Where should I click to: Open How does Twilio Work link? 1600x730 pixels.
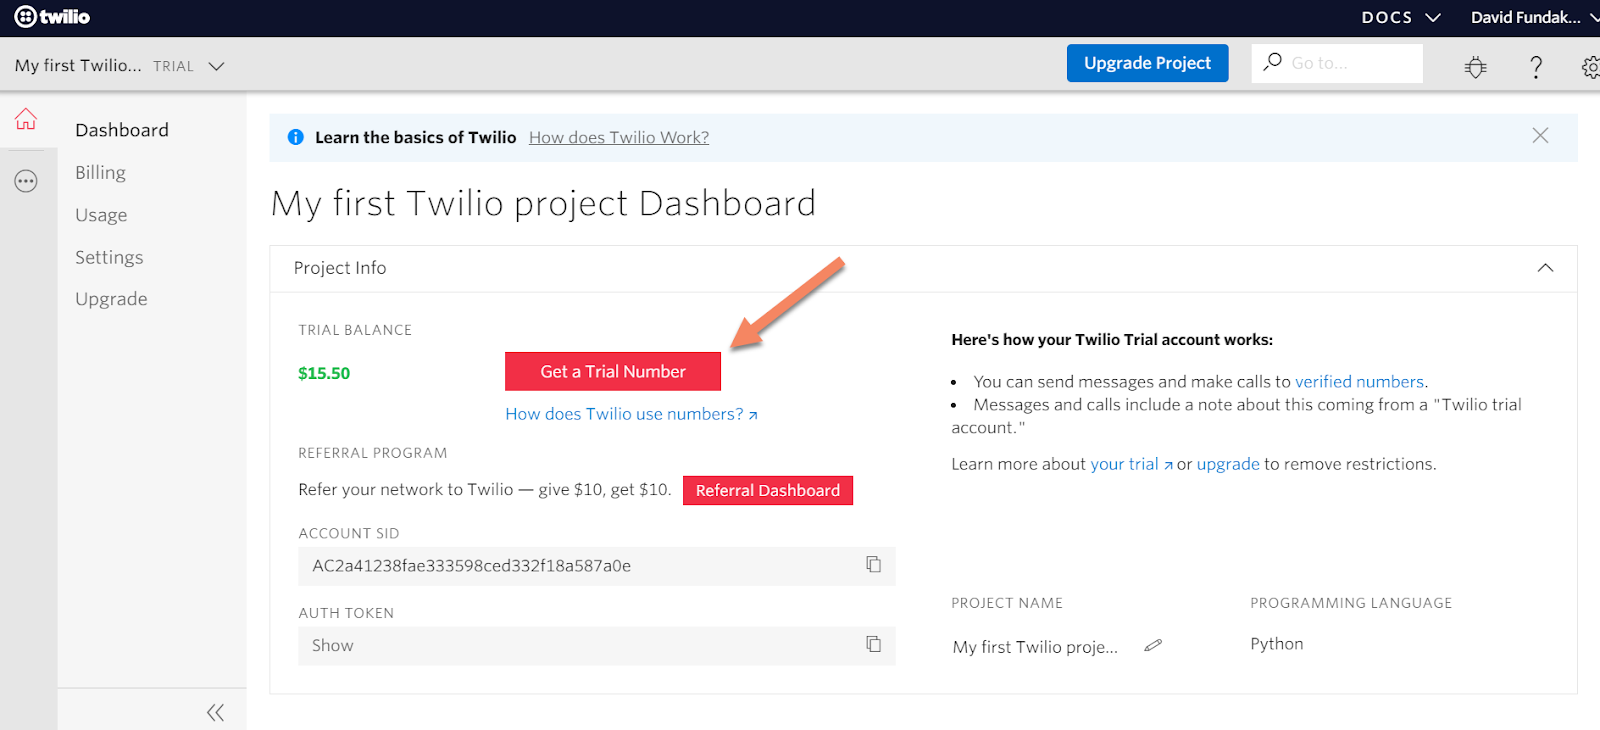click(619, 137)
